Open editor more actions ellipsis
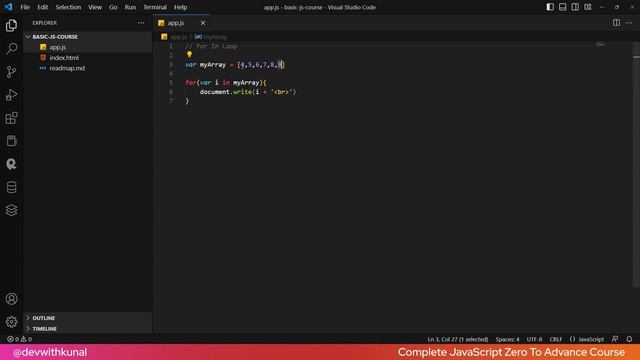This screenshot has width=640, height=360. (629, 23)
